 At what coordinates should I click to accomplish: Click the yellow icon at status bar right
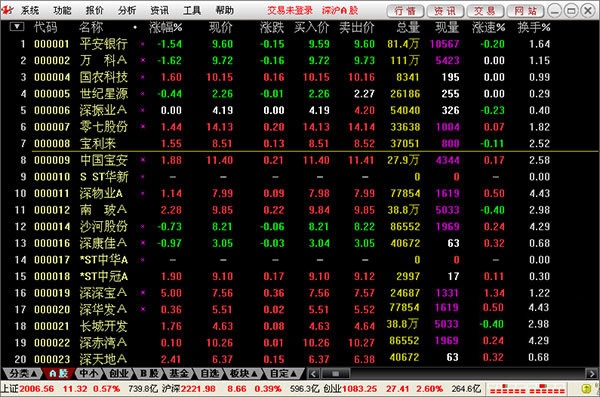click(586, 389)
